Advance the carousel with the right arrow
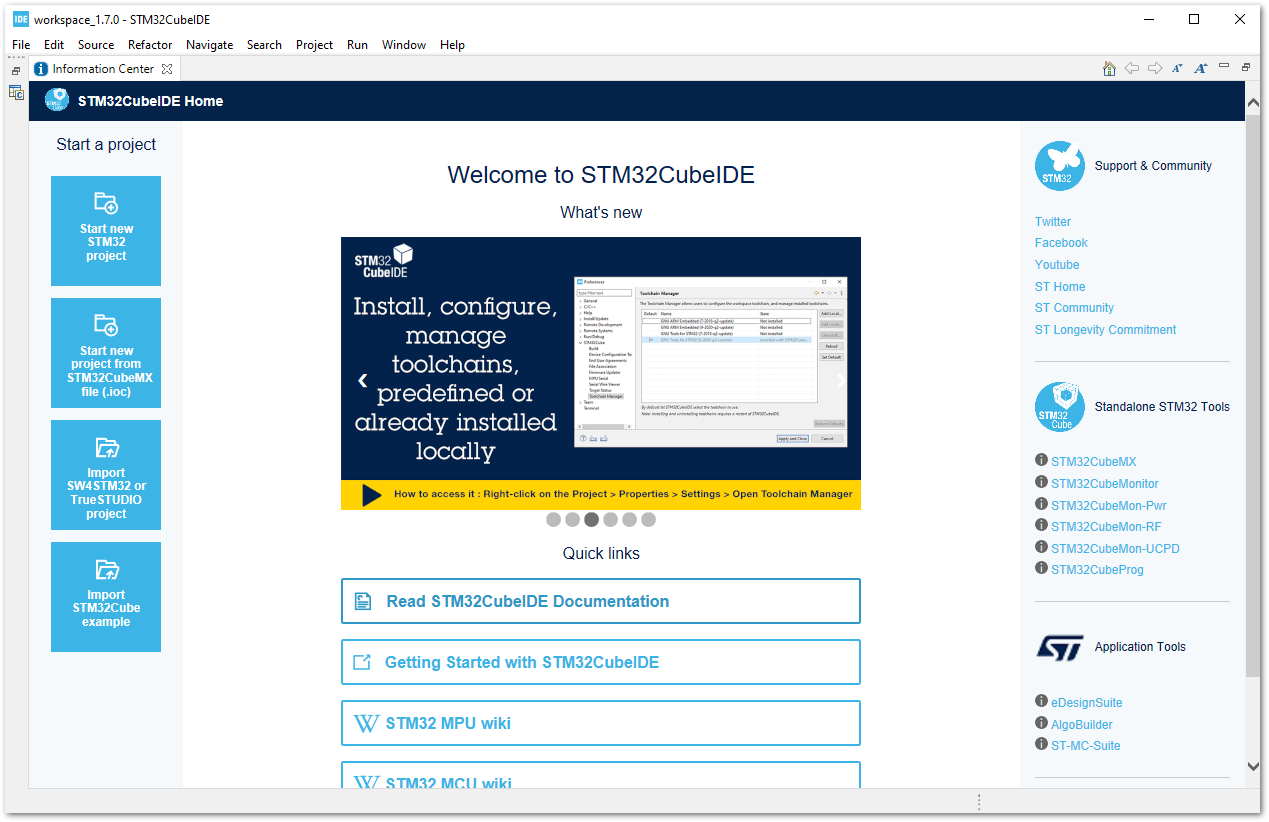This screenshot has height=822, width=1269. (x=840, y=380)
